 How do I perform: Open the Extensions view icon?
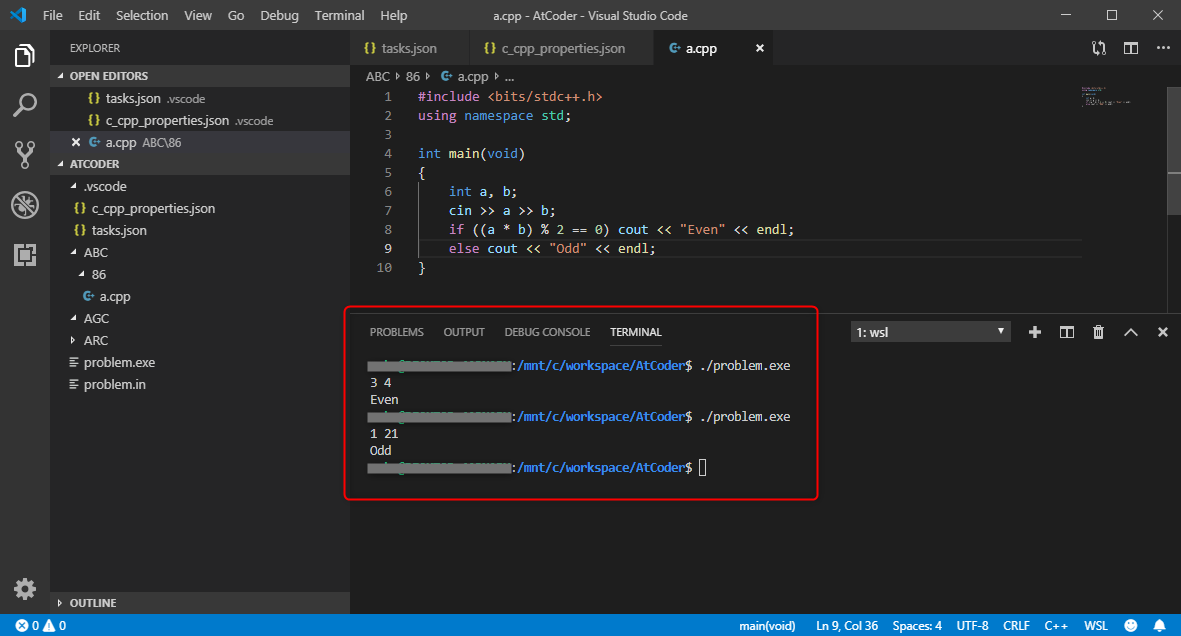[x=25, y=255]
